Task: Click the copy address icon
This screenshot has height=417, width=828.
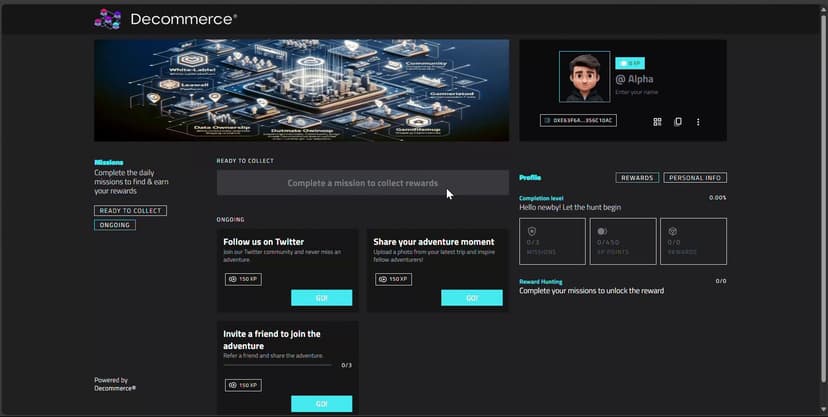Action: click(678, 122)
